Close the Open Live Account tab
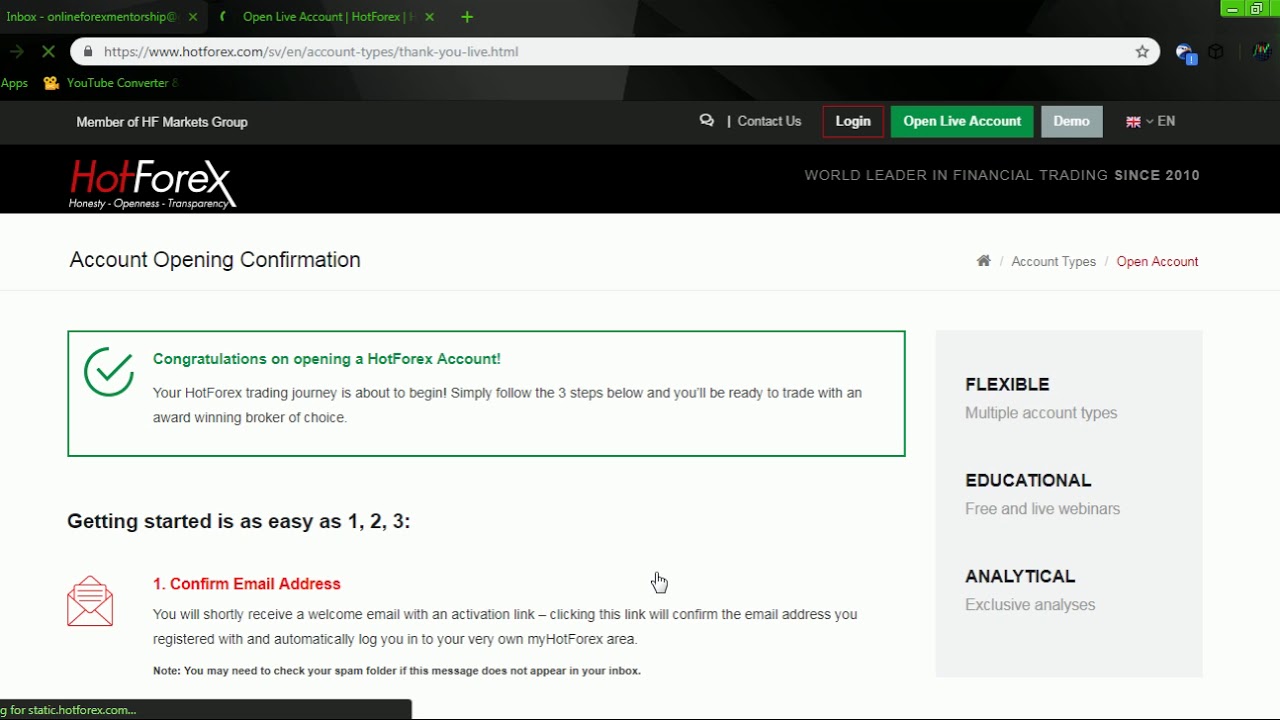Image resolution: width=1280 pixels, height=720 pixels. pyautogui.click(x=428, y=17)
